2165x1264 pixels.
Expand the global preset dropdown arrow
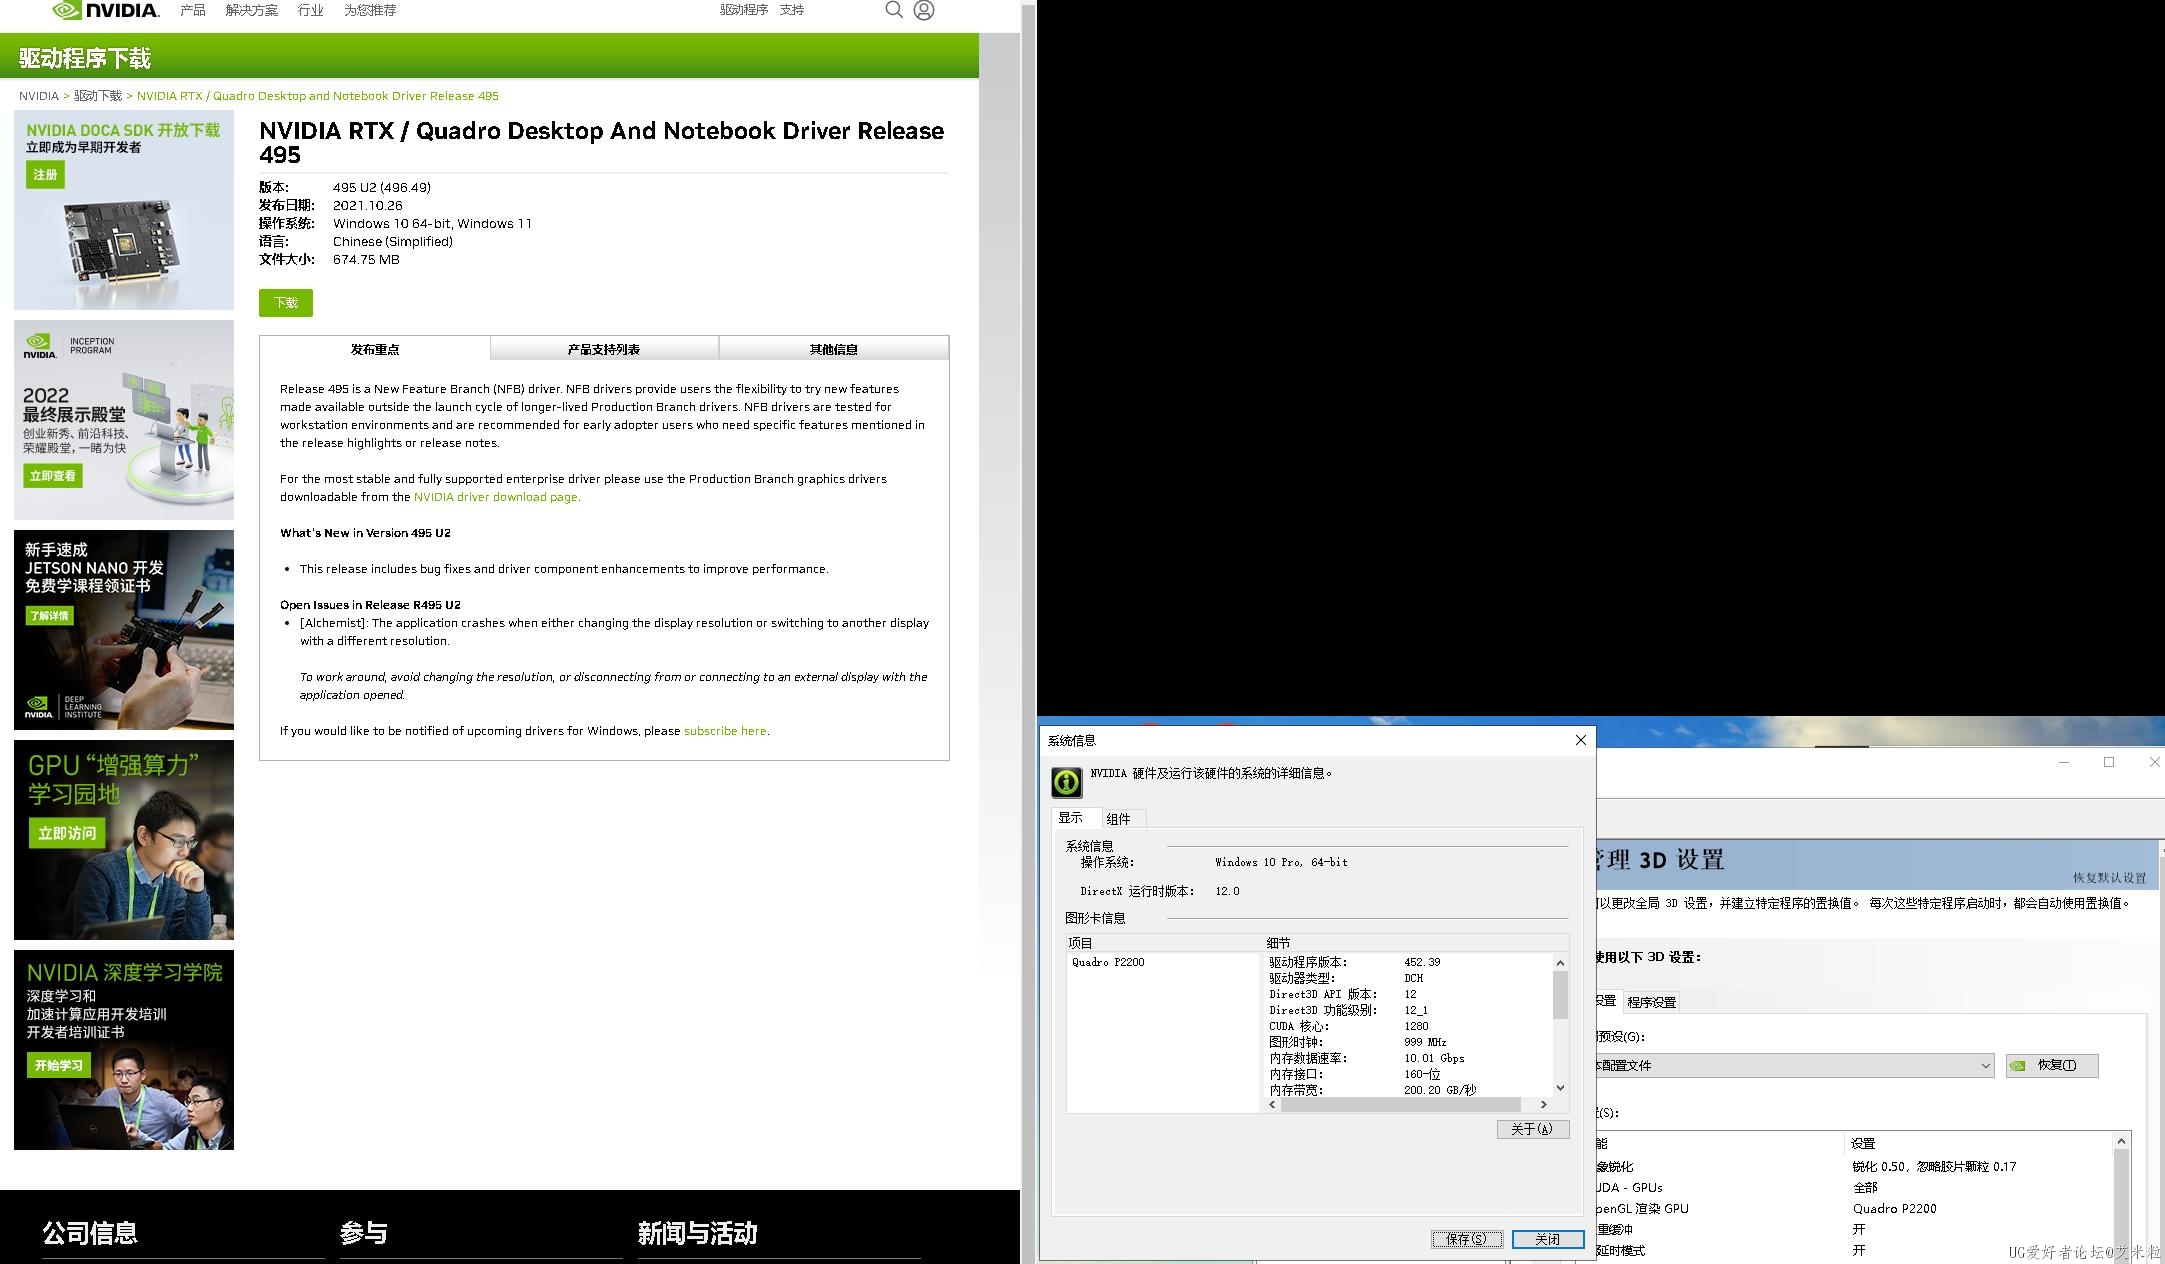1985,1066
